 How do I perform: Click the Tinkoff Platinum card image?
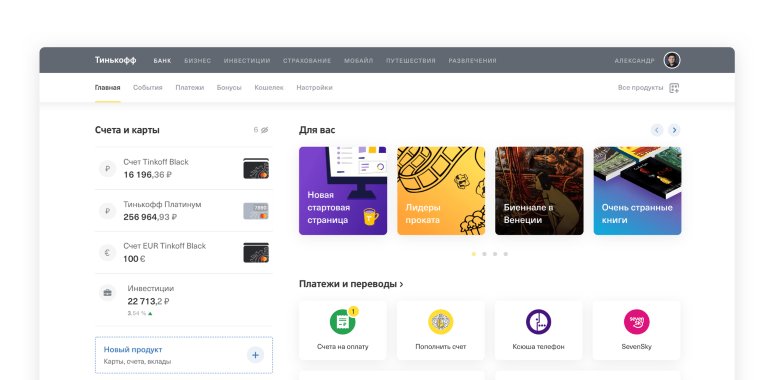256,211
